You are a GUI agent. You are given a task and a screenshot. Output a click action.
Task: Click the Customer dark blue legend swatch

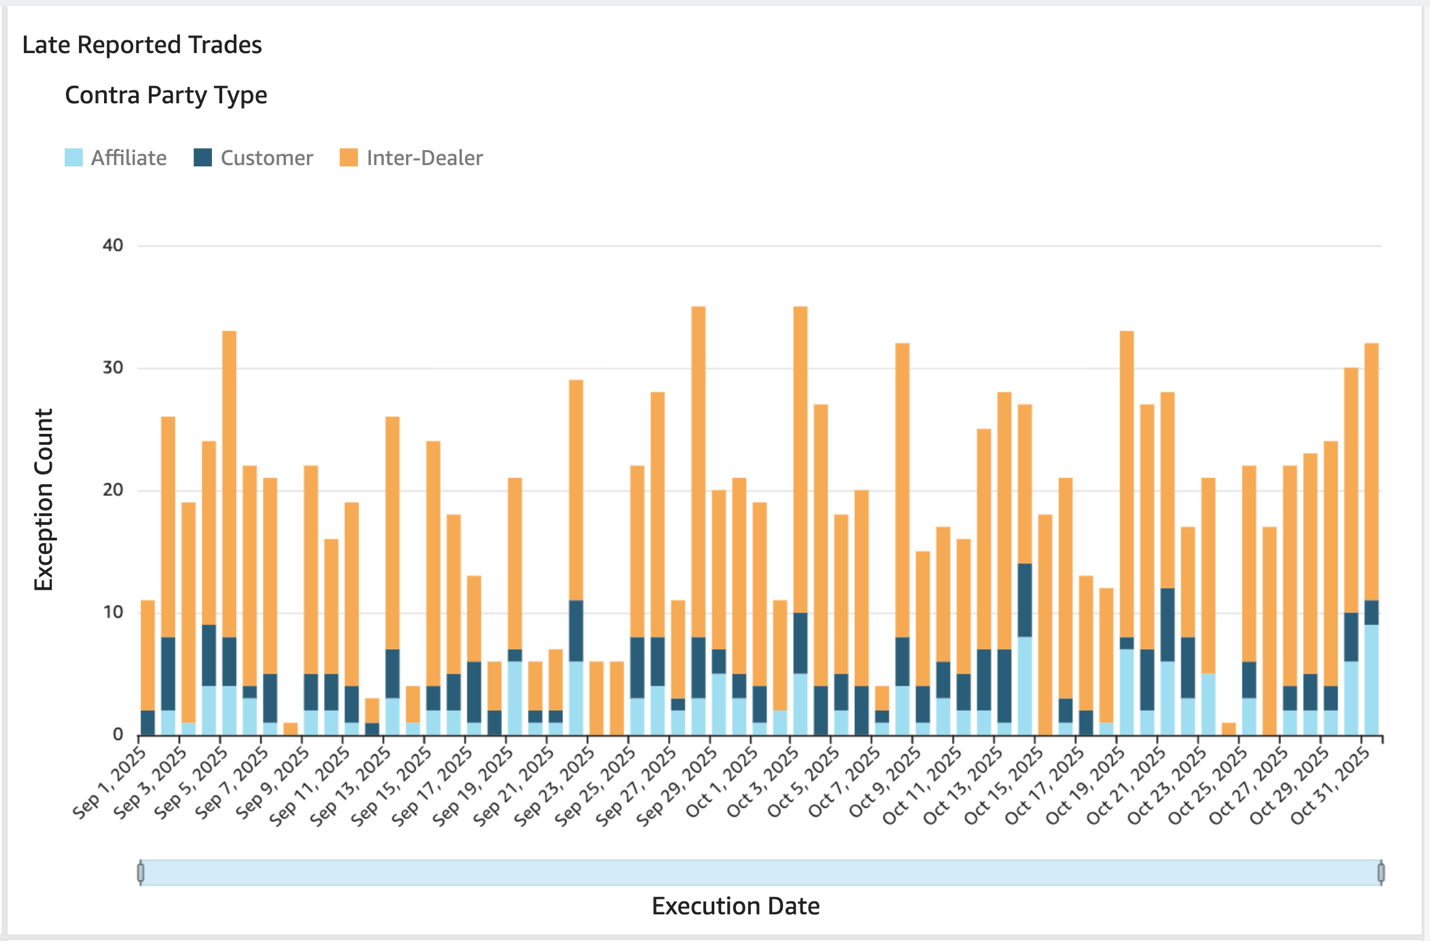pyautogui.click(x=203, y=158)
